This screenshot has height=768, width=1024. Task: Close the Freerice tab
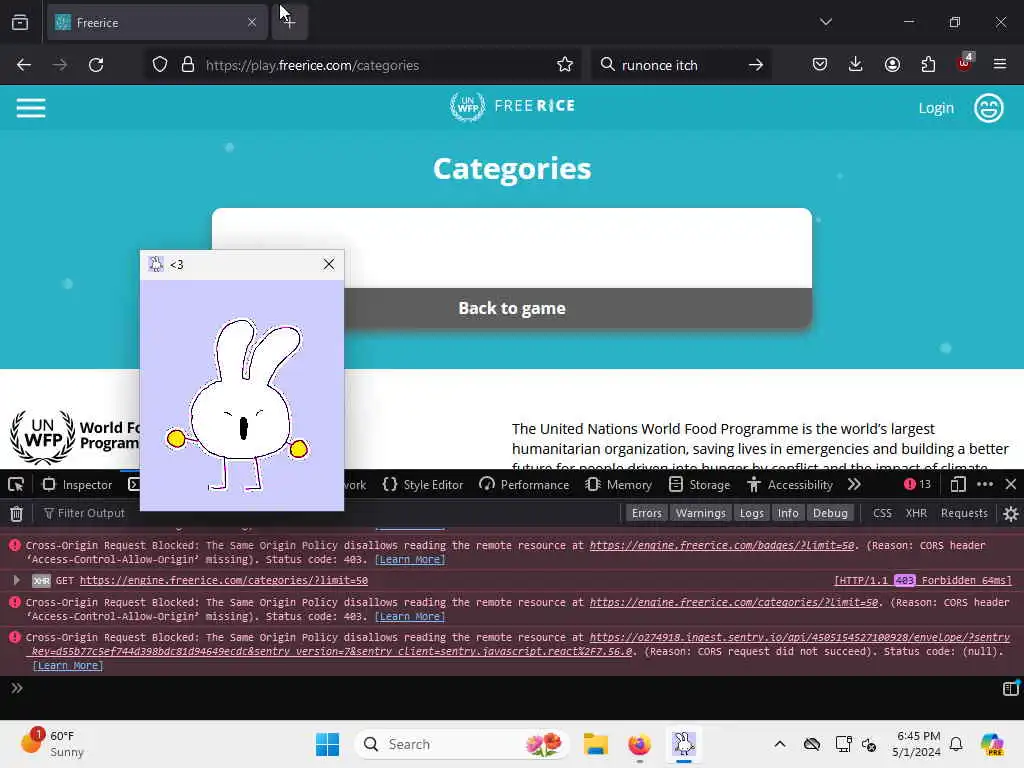coord(252,22)
